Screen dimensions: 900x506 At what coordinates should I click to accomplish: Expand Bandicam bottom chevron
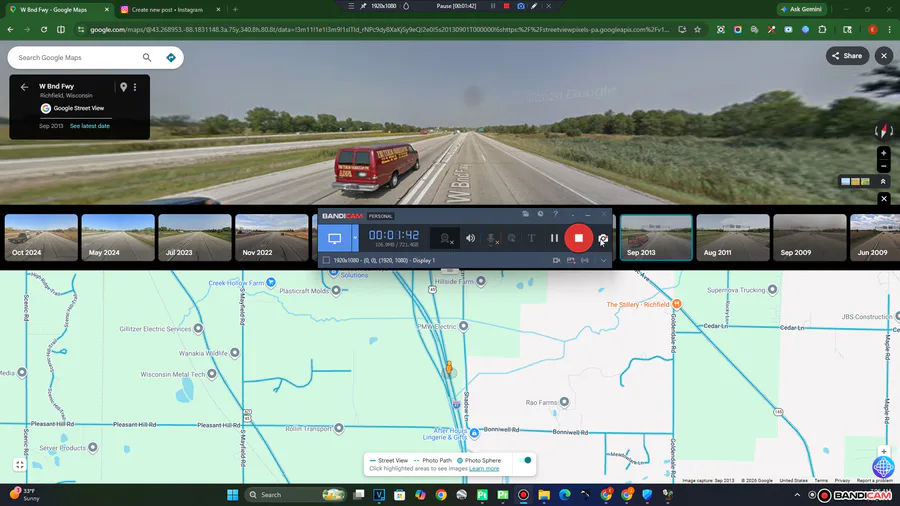[x=603, y=260]
